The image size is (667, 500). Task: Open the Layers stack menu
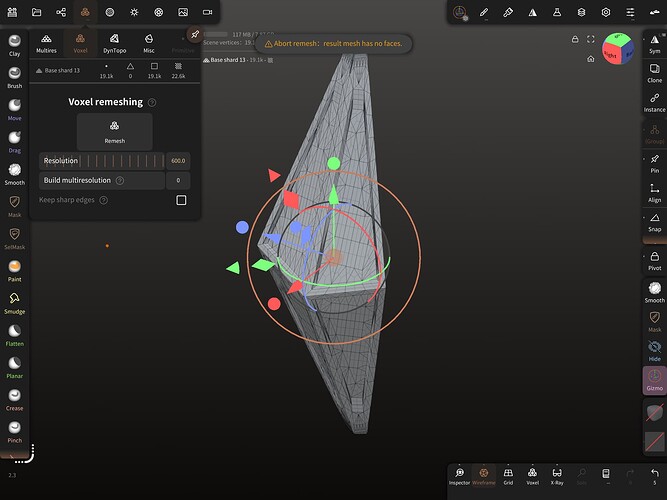click(581, 12)
